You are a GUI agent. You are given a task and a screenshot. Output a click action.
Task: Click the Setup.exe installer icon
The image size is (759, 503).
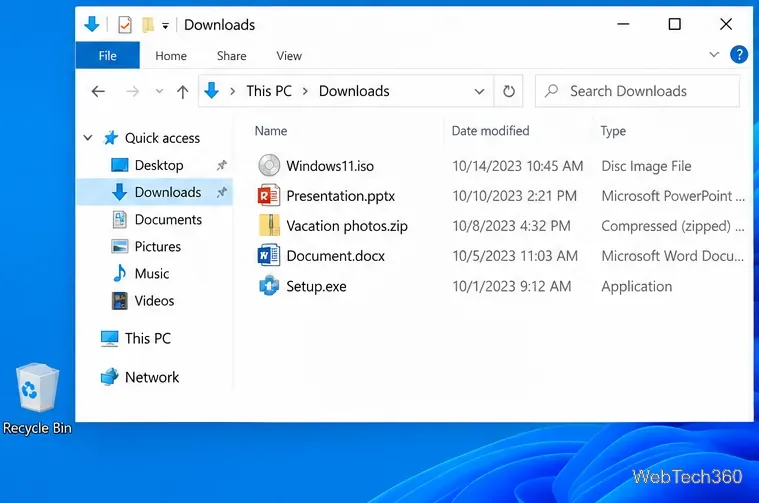269,286
